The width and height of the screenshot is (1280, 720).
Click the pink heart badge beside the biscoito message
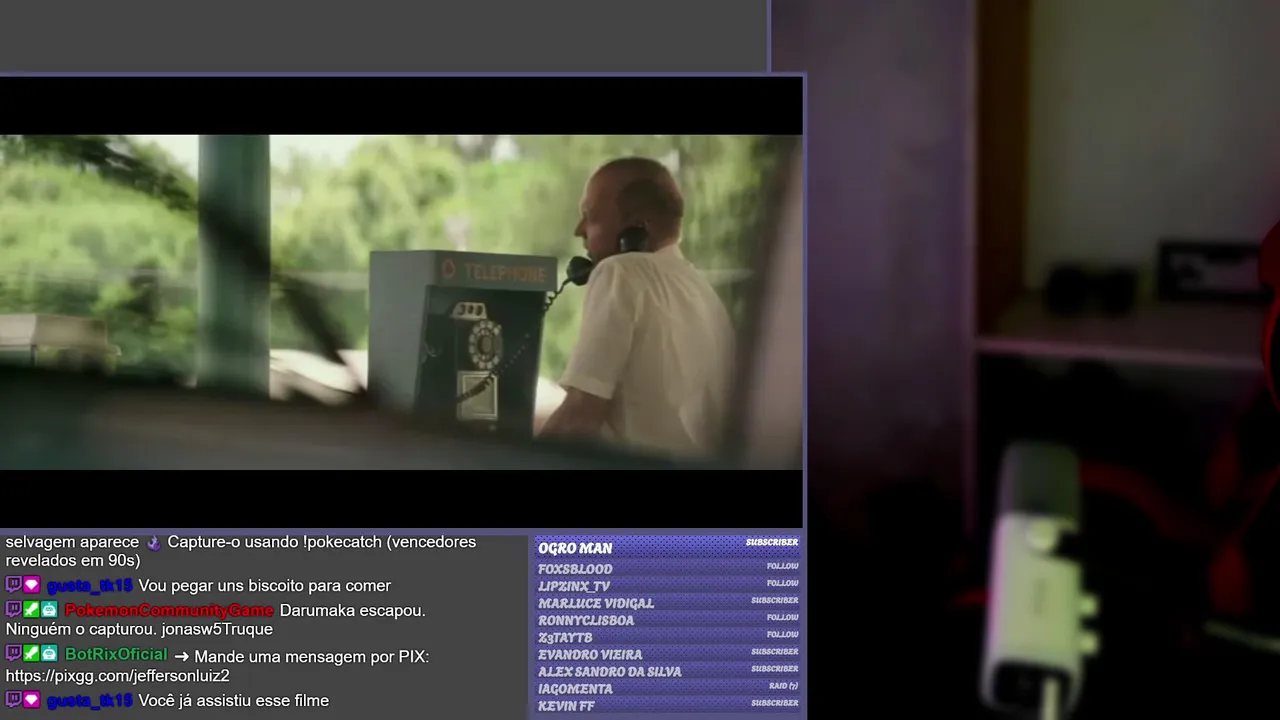(x=31, y=585)
